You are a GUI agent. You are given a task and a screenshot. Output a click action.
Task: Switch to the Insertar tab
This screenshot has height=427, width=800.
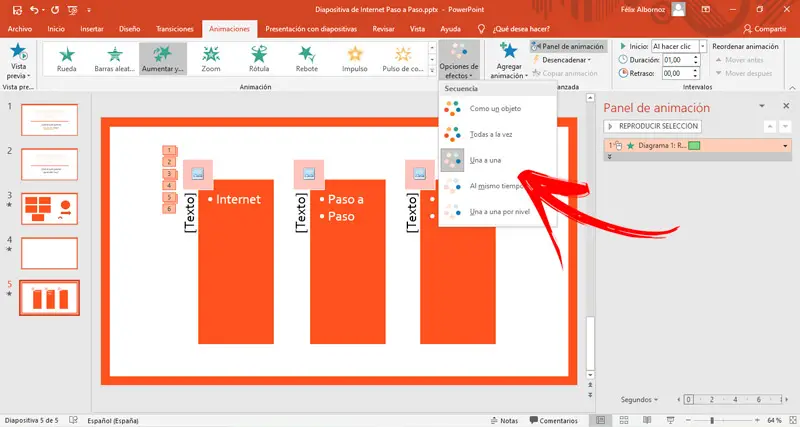(92, 29)
